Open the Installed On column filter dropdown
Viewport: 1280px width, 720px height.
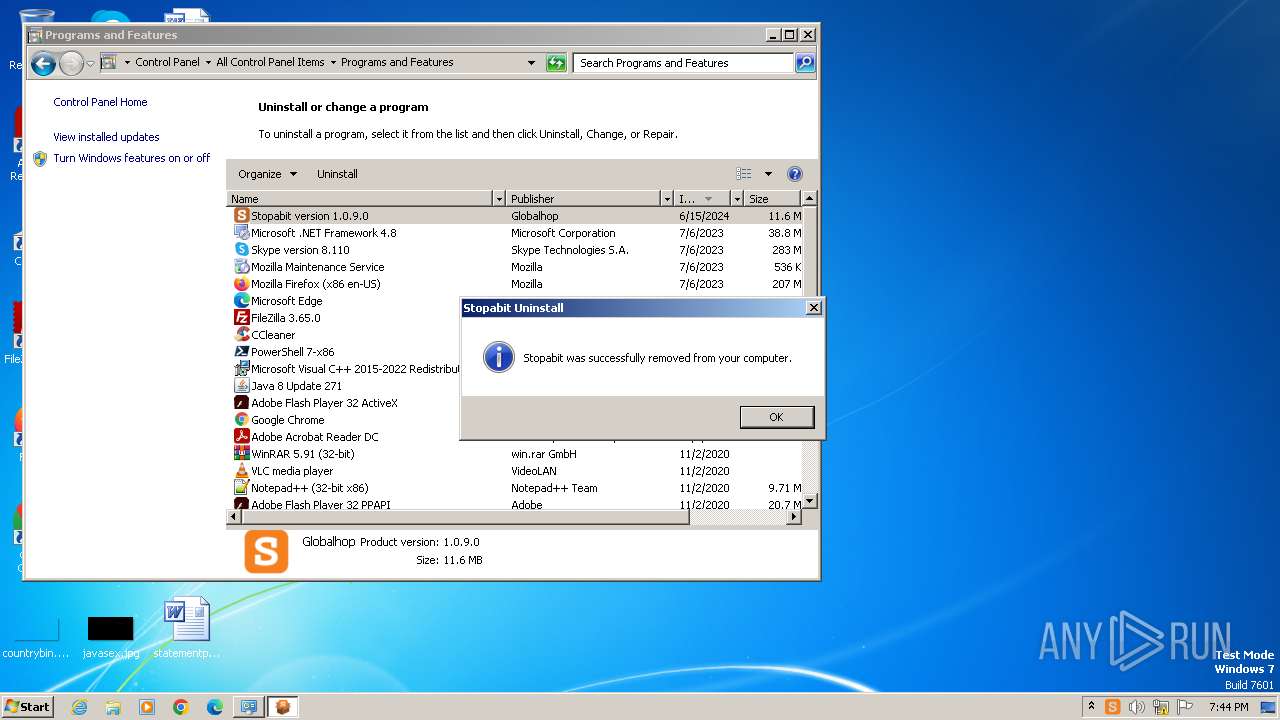pyautogui.click(x=737, y=199)
